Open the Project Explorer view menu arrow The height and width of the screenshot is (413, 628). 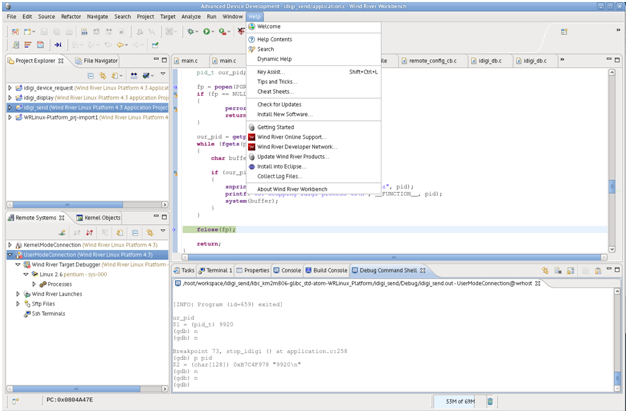tap(161, 74)
